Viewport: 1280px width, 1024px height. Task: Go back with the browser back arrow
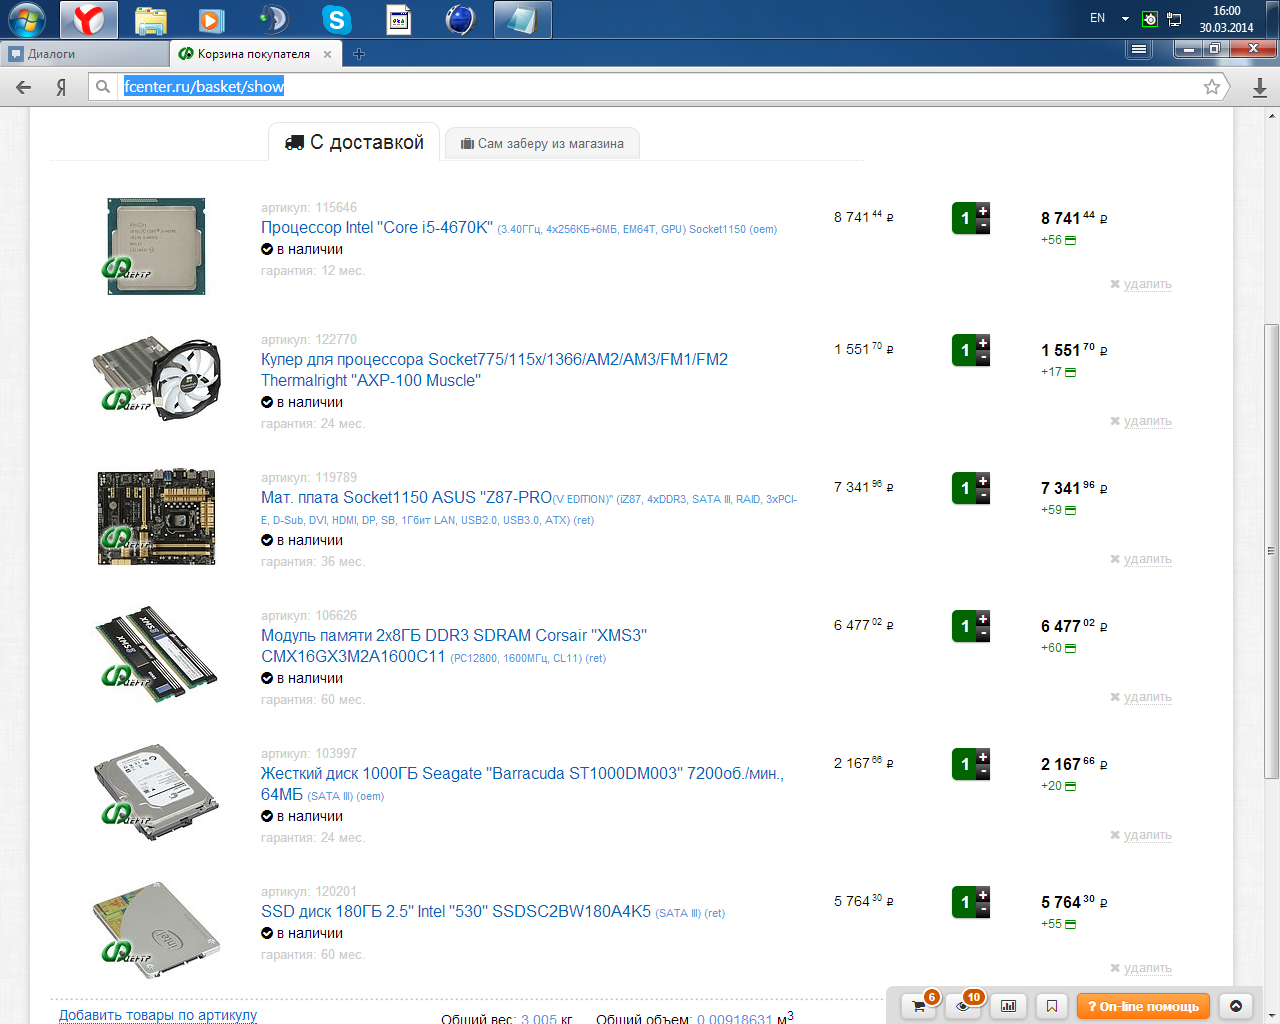tap(23, 87)
